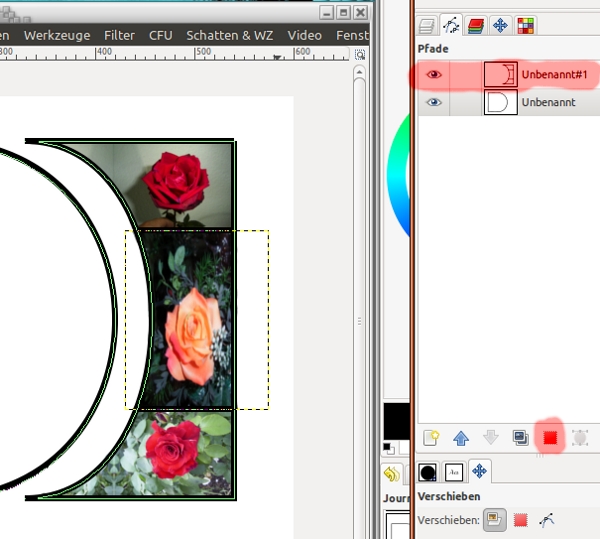Set Verschieben mode to move selection
The height and width of the screenshot is (539, 600).
520,520
